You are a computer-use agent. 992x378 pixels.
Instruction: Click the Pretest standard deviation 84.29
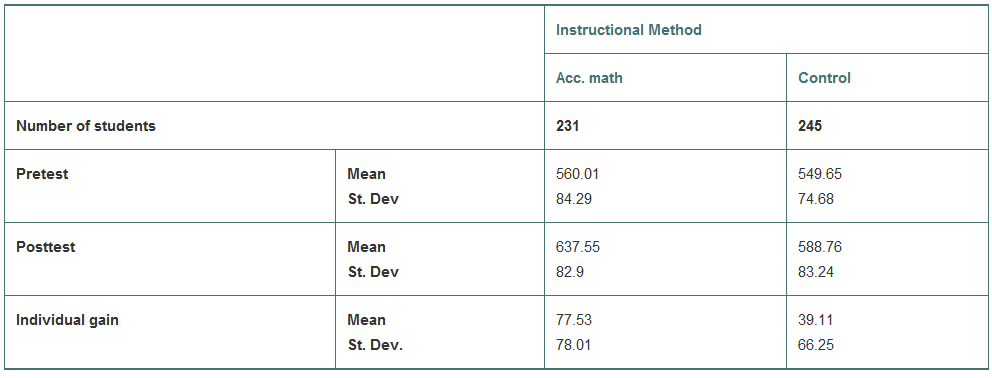(x=574, y=199)
